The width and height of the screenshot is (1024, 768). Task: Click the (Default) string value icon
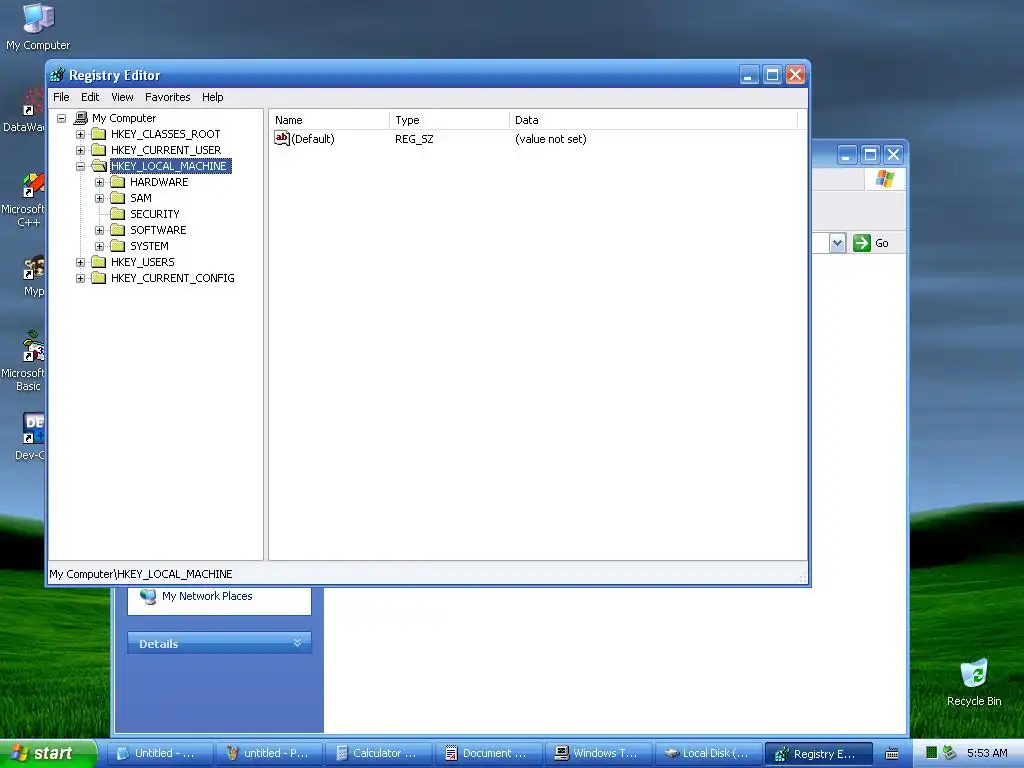pyautogui.click(x=281, y=138)
